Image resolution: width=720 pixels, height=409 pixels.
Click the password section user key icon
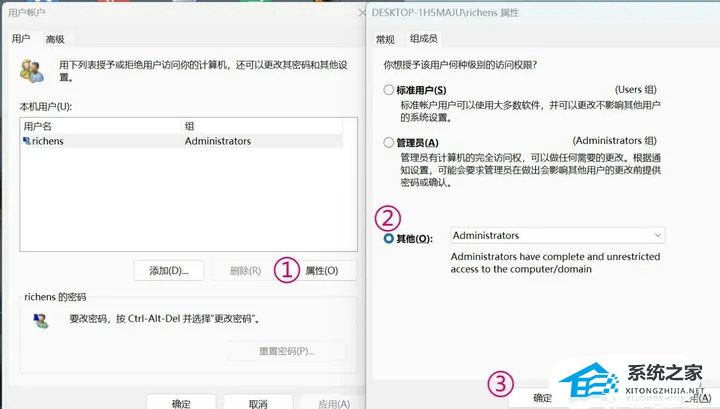tap(40, 320)
